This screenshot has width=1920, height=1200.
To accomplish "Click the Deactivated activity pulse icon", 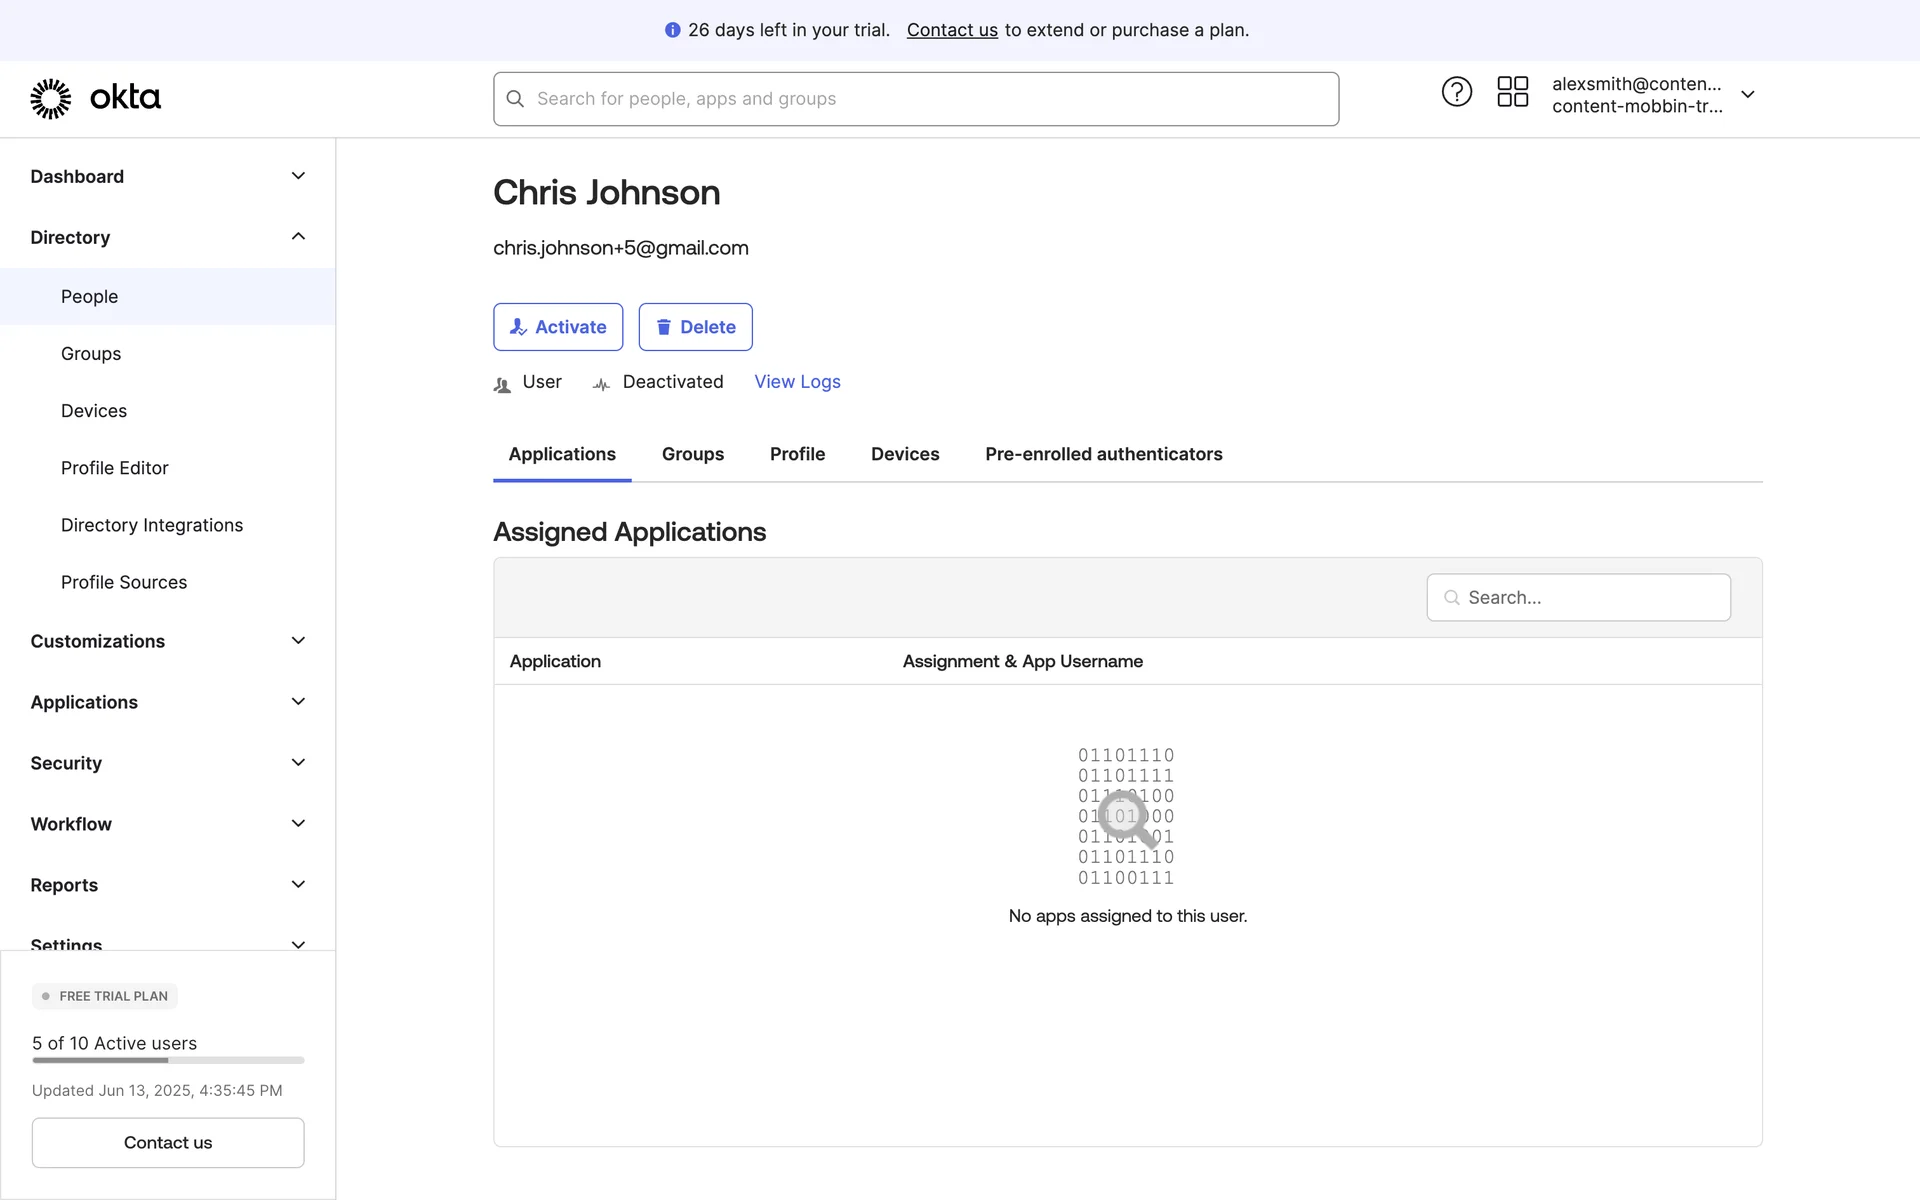I will (601, 385).
